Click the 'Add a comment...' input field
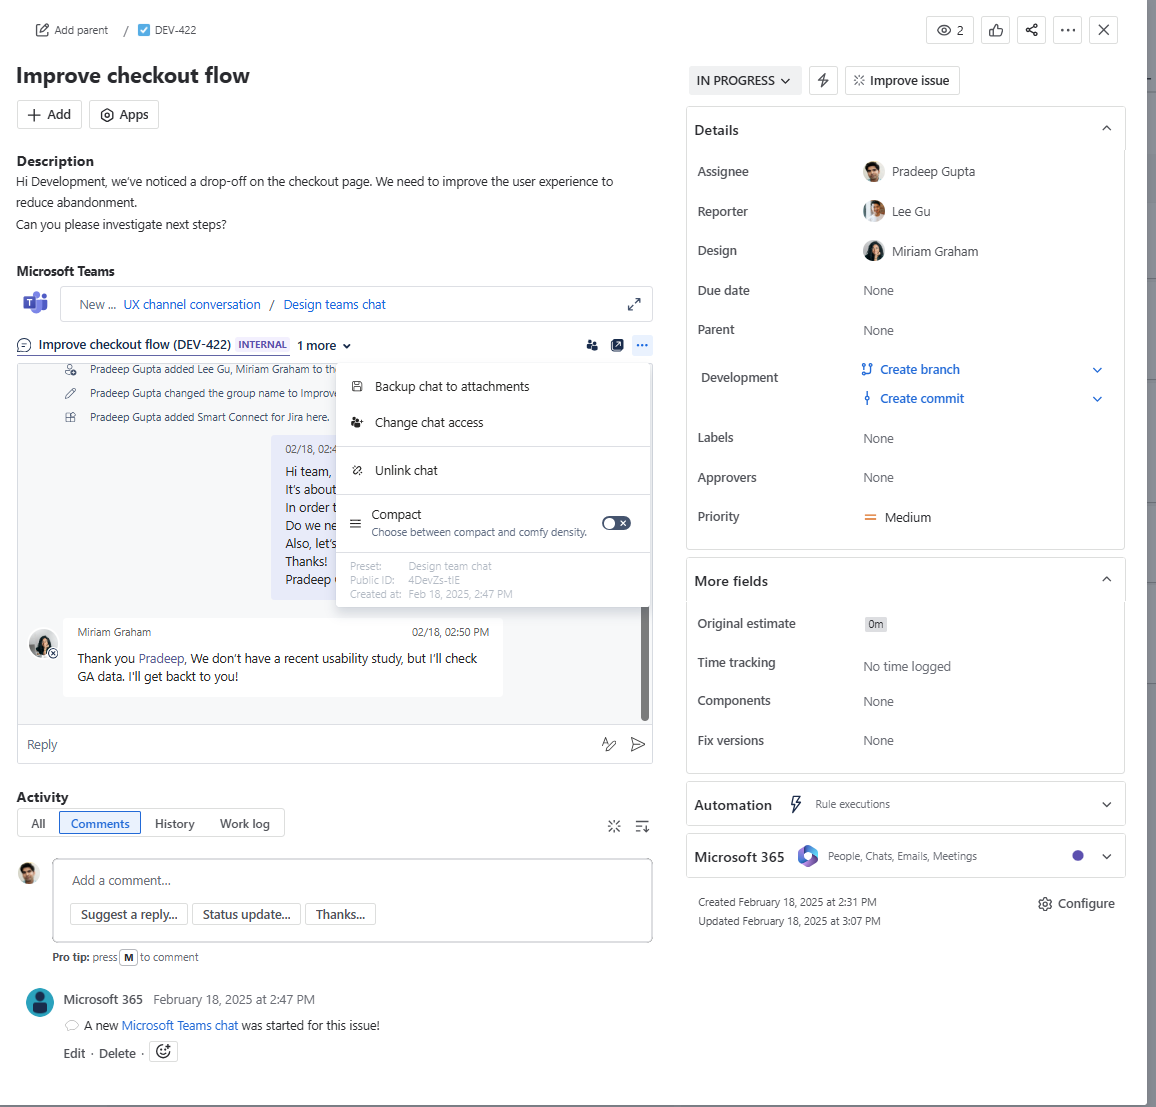Image resolution: width=1156 pixels, height=1107 pixels. click(352, 881)
